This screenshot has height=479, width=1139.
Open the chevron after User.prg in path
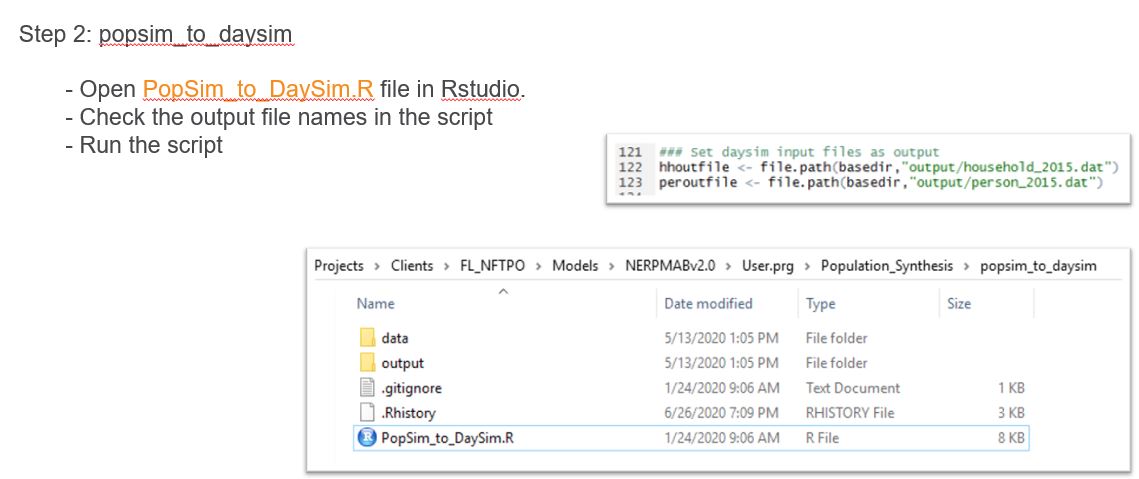[807, 266]
